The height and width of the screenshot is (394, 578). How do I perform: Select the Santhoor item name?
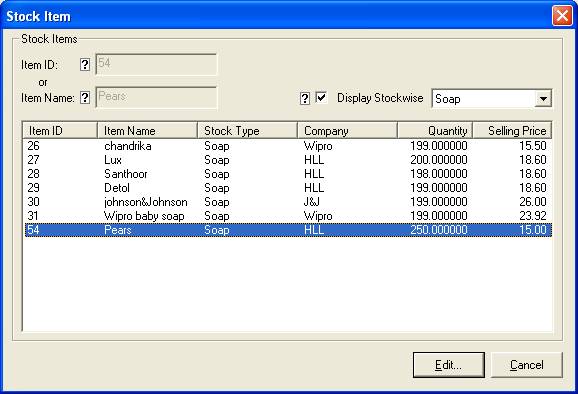tap(126, 174)
